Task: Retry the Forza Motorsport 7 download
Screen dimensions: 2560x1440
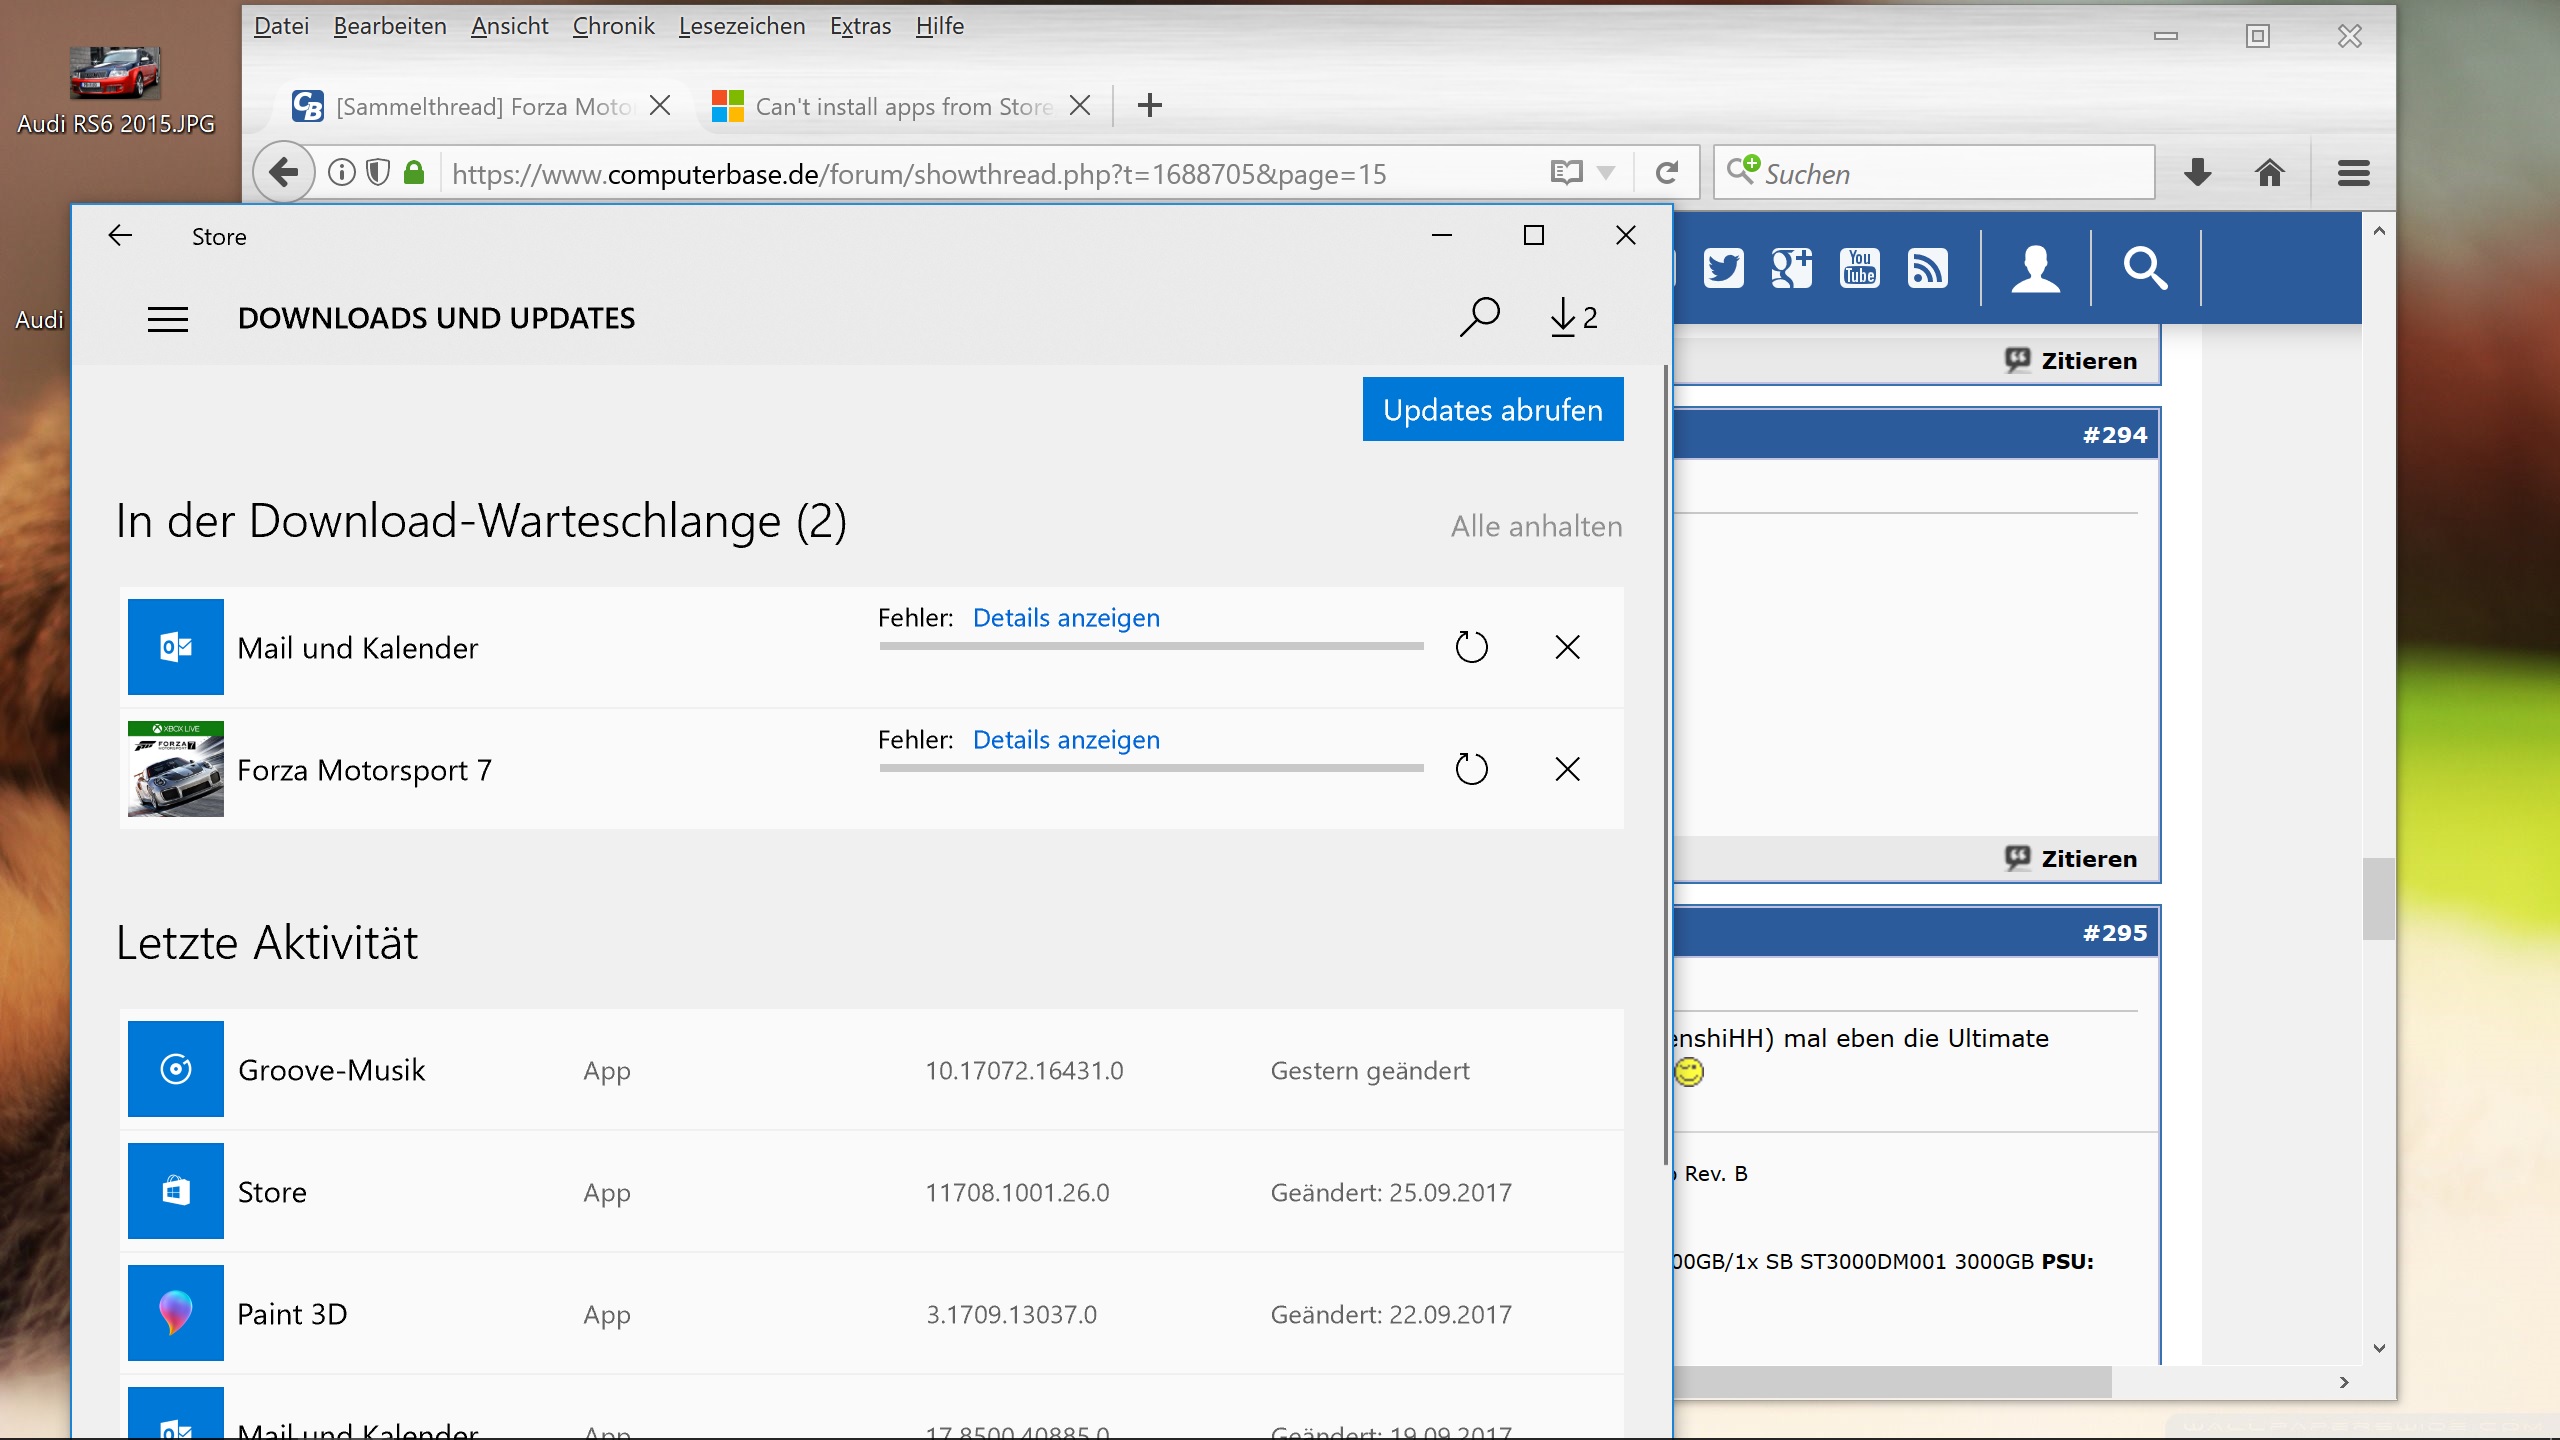Action: (x=1471, y=769)
